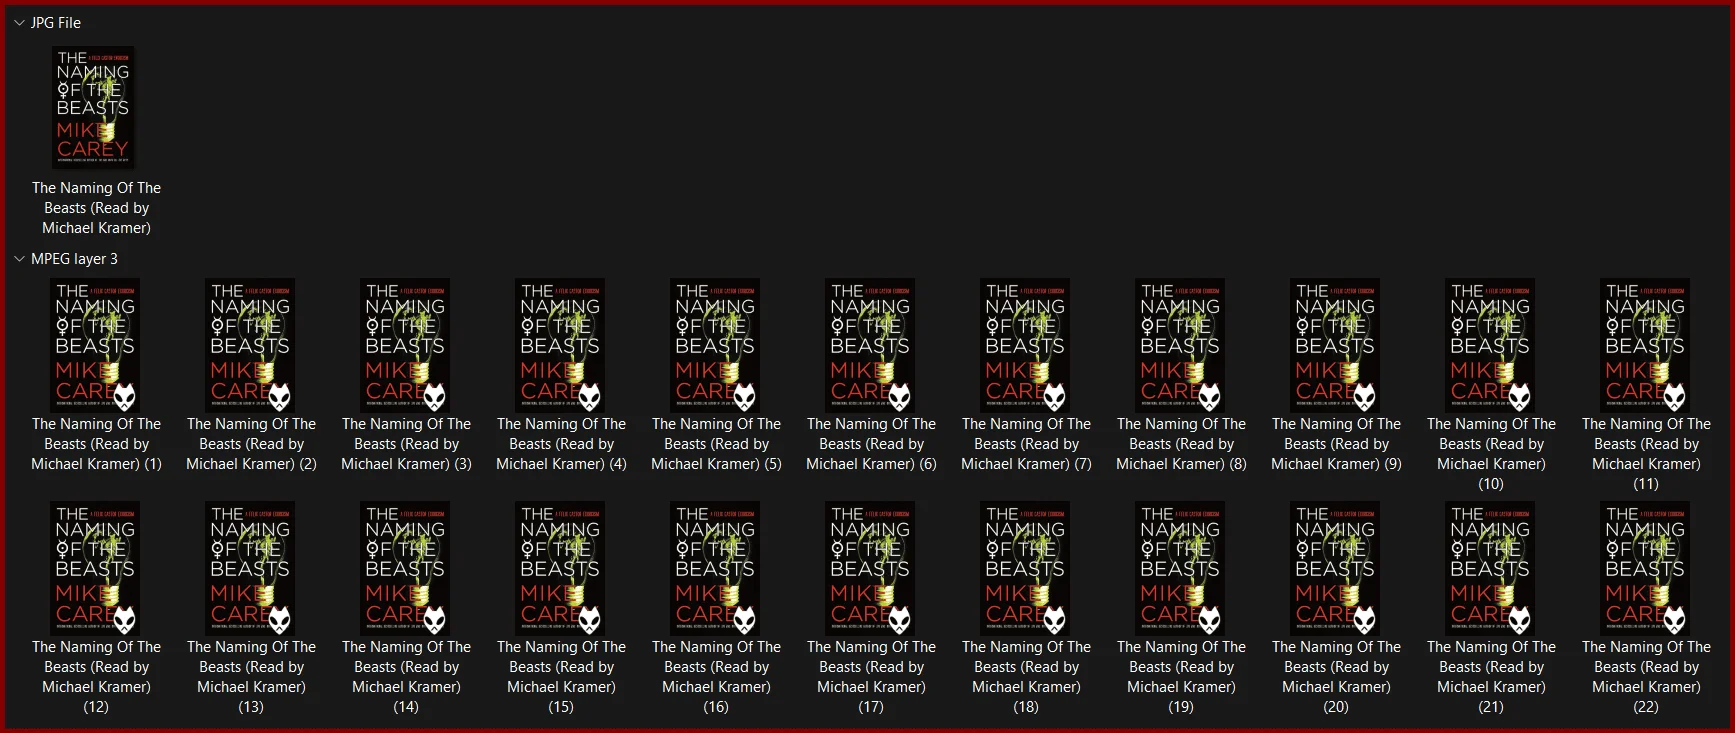Viewport: 1735px width, 733px height.
Task: Select MP3 file thumbnail numbered (21)
Action: pos(1490,568)
